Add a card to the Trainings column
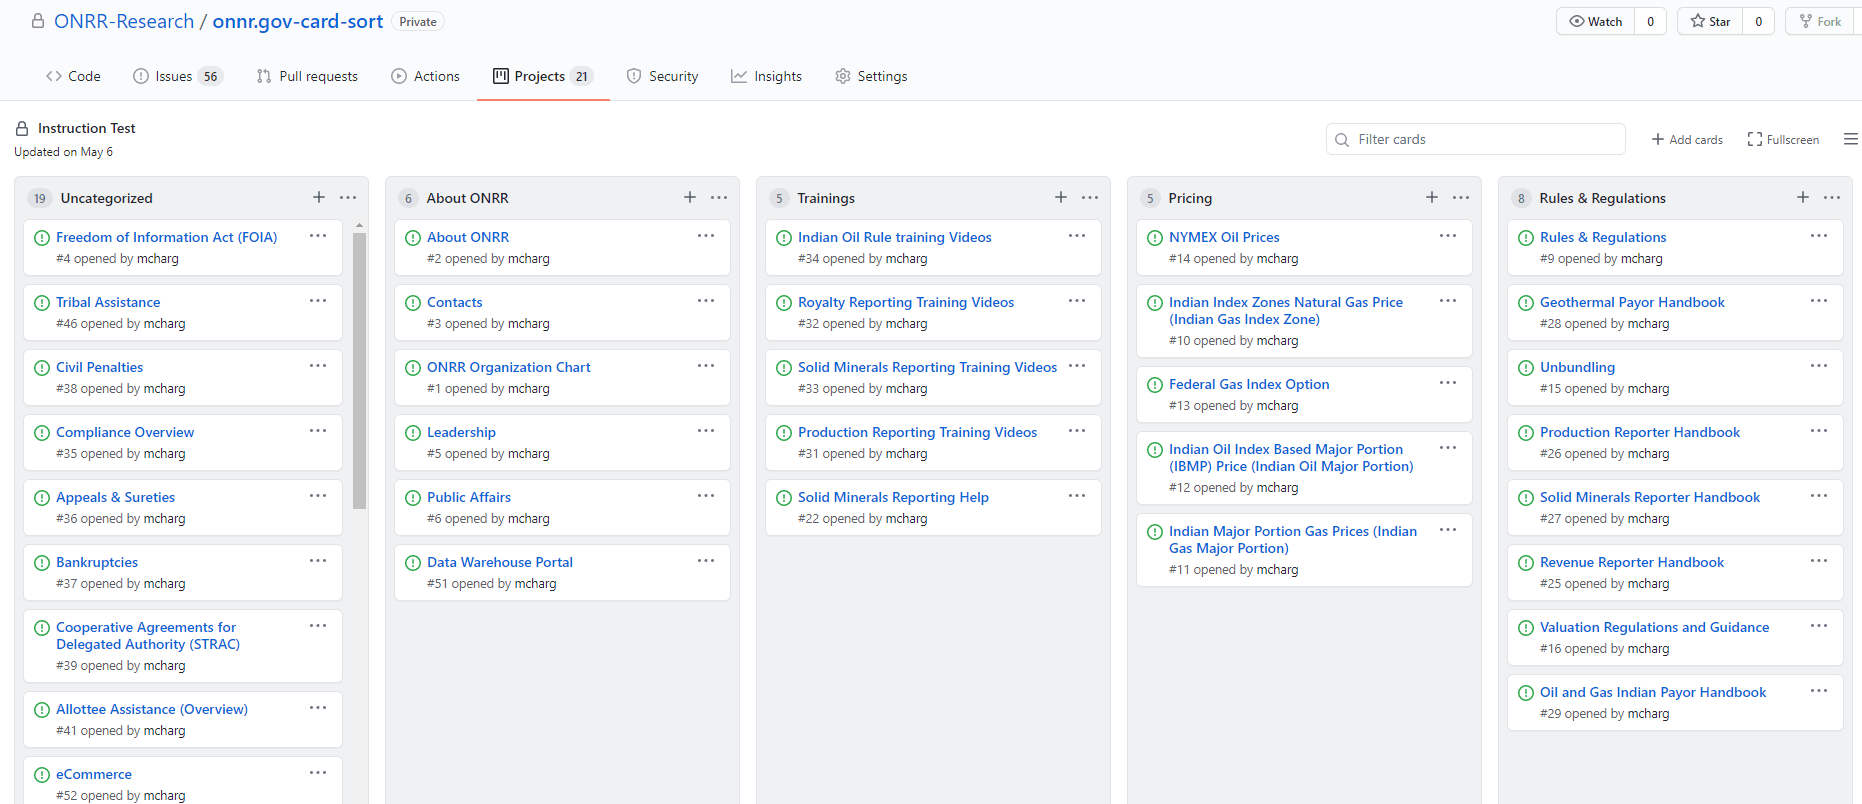This screenshot has height=804, width=1862. tap(1061, 198)
